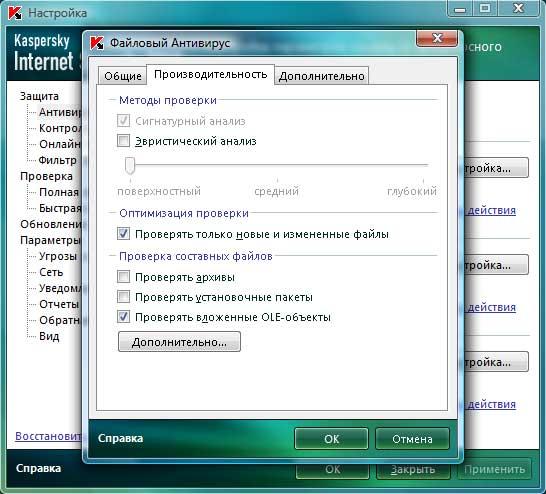Click the Дополнительно... button
Screen dimensions: 546x494
[x=179, y=342]
